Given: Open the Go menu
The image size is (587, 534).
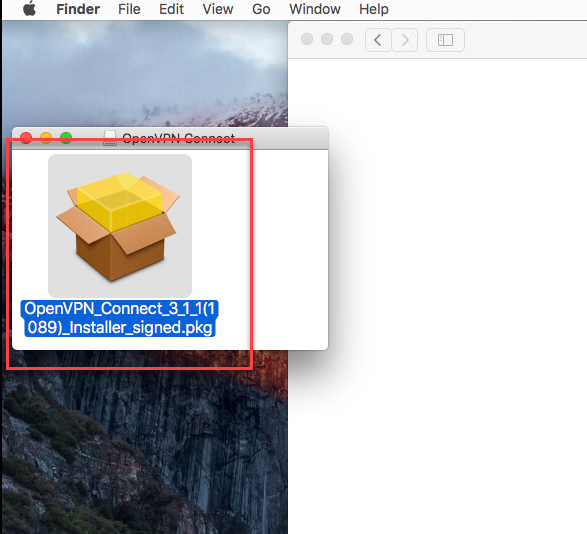Looking at the screenshot, I should coord(261,9).
